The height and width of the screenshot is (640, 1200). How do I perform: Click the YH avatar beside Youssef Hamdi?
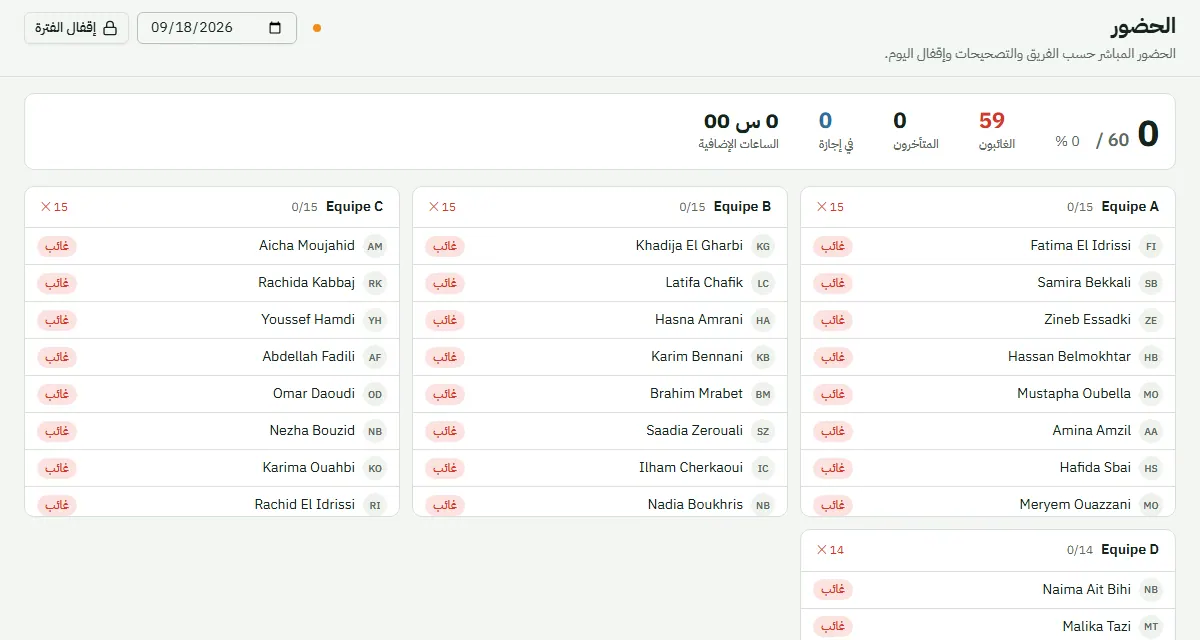(375, 320)
